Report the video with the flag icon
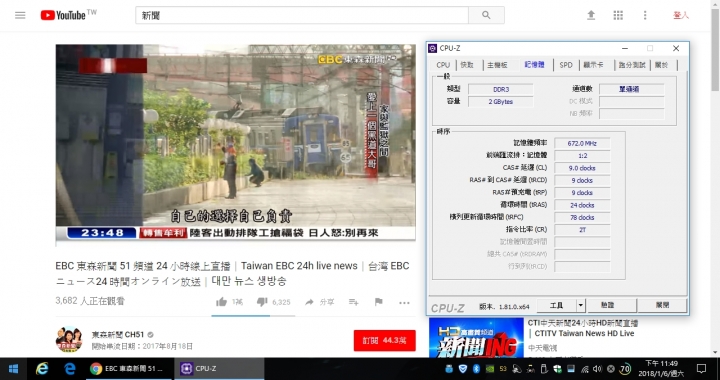The height and width of the screenshot is (380, 720). (x=379, y=302)
